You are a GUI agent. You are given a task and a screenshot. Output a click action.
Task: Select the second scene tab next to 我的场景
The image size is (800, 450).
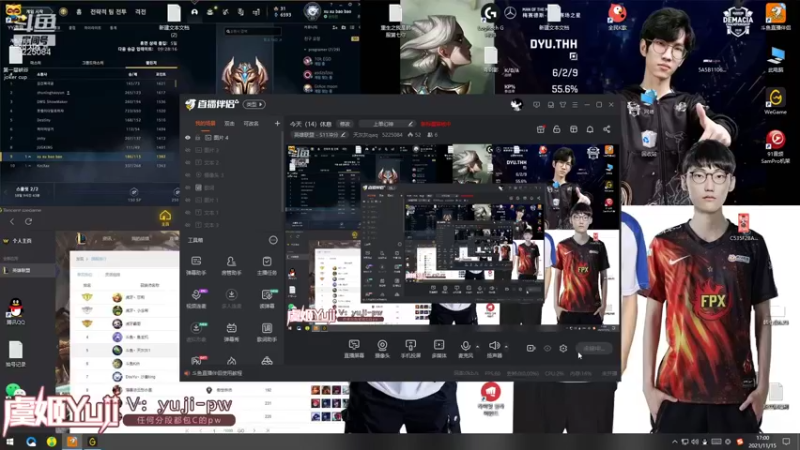click(x=230, y=123)
